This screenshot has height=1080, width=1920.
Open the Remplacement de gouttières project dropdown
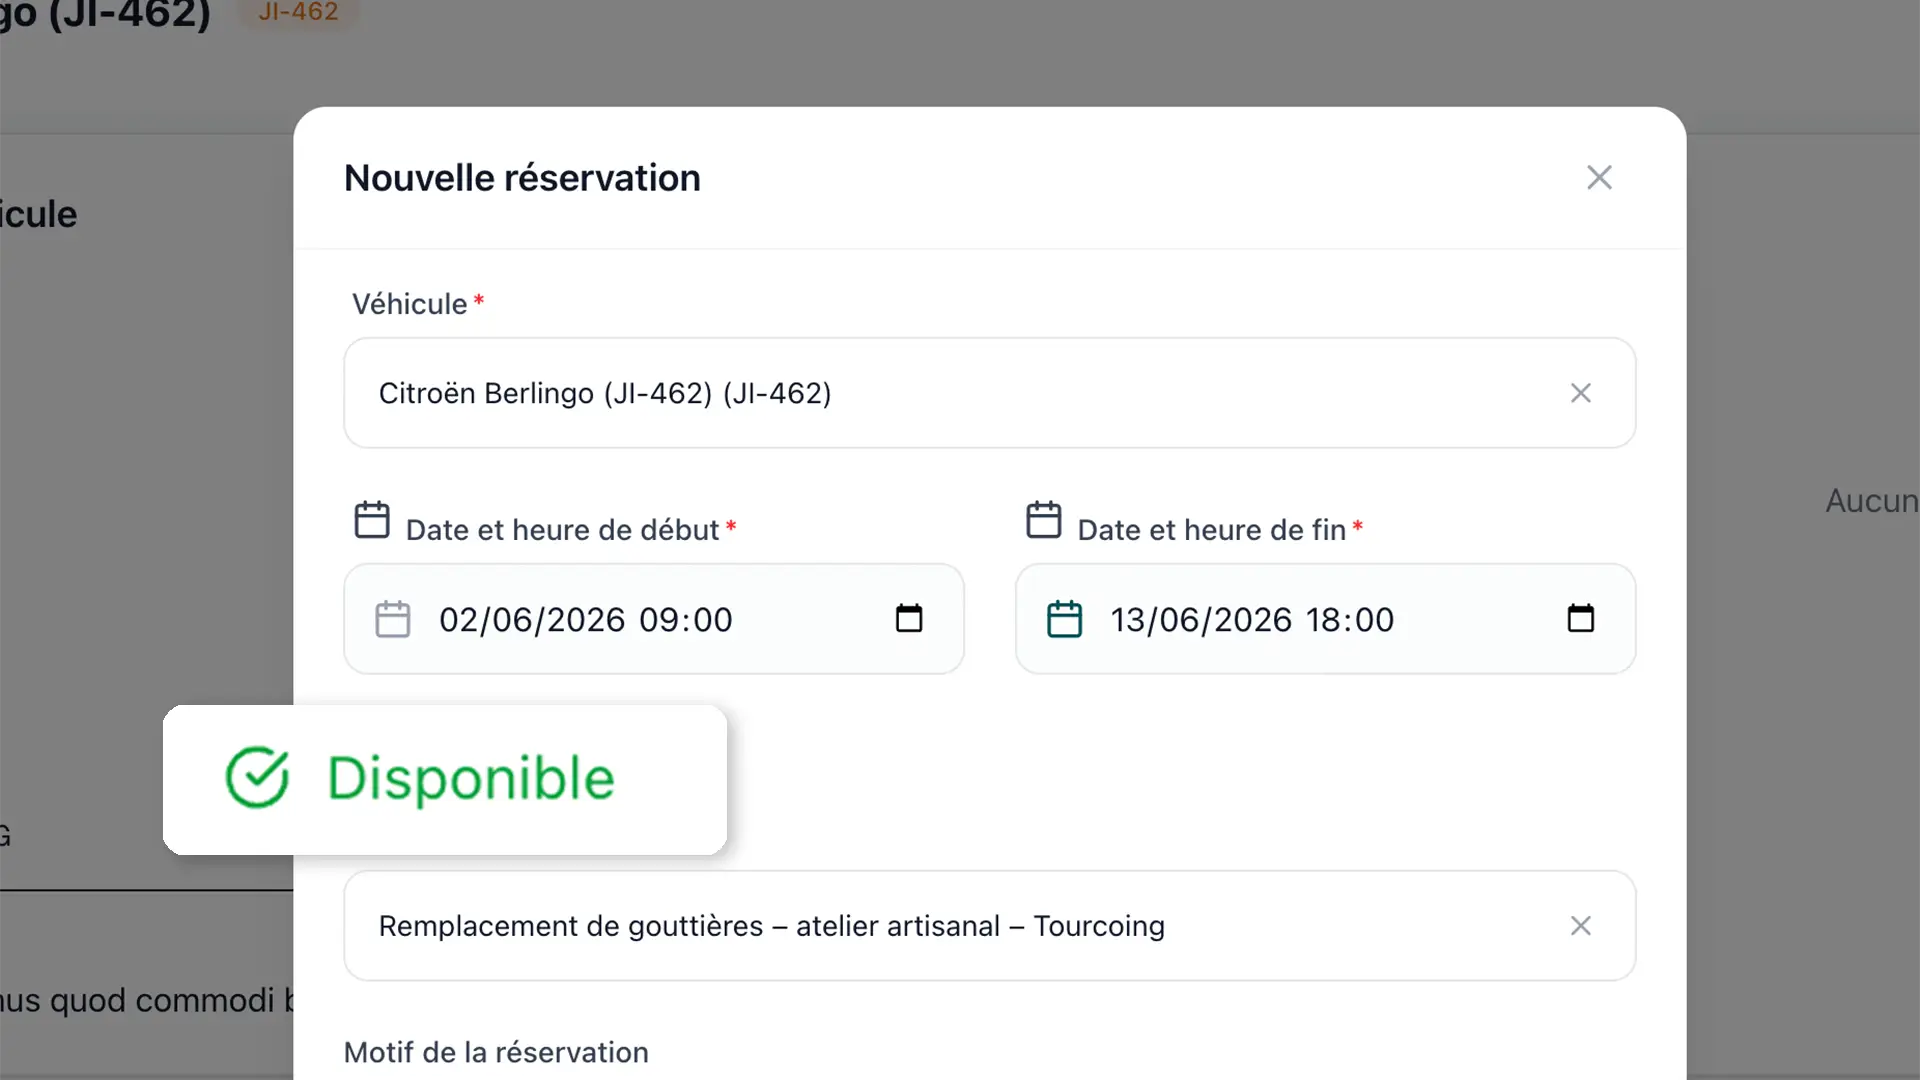[990, 926]
